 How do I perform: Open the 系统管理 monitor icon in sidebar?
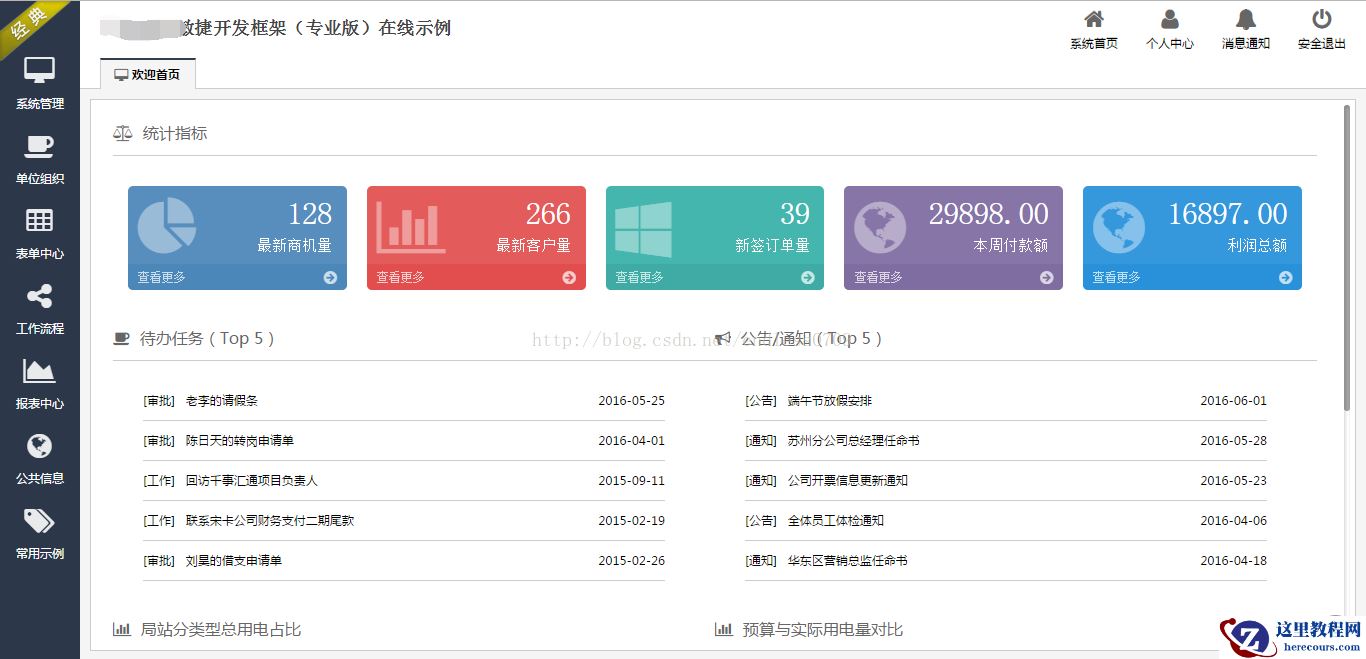click(39, 72)
